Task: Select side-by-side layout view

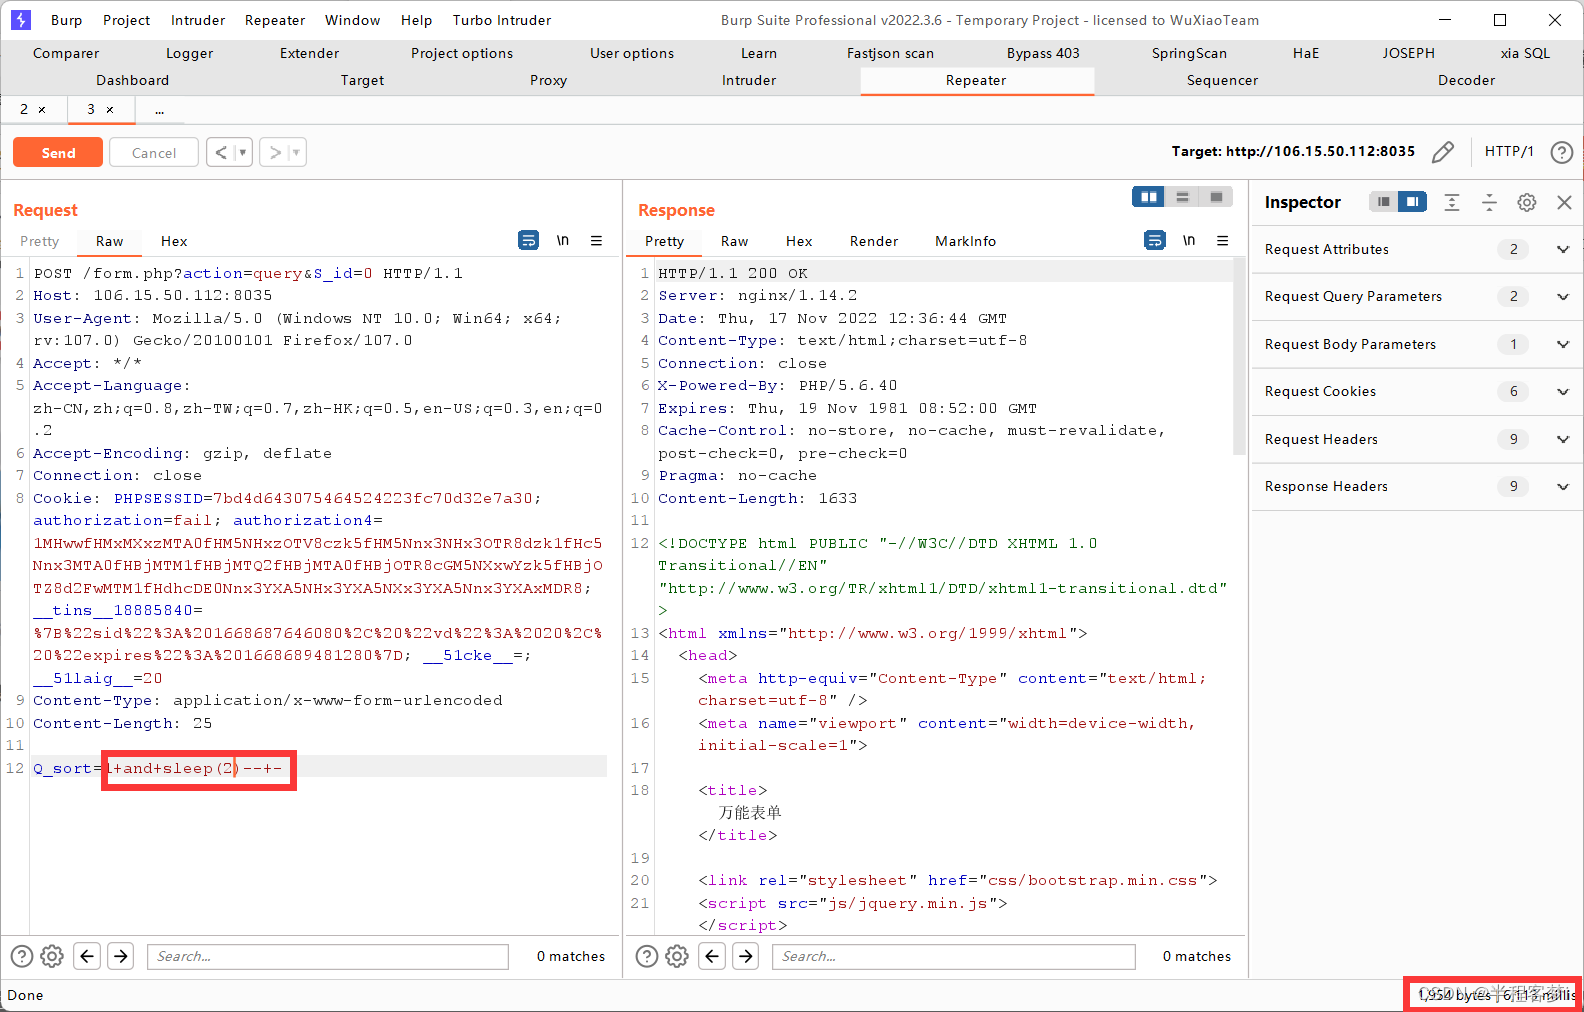Action: click(x=1149, y=197)
